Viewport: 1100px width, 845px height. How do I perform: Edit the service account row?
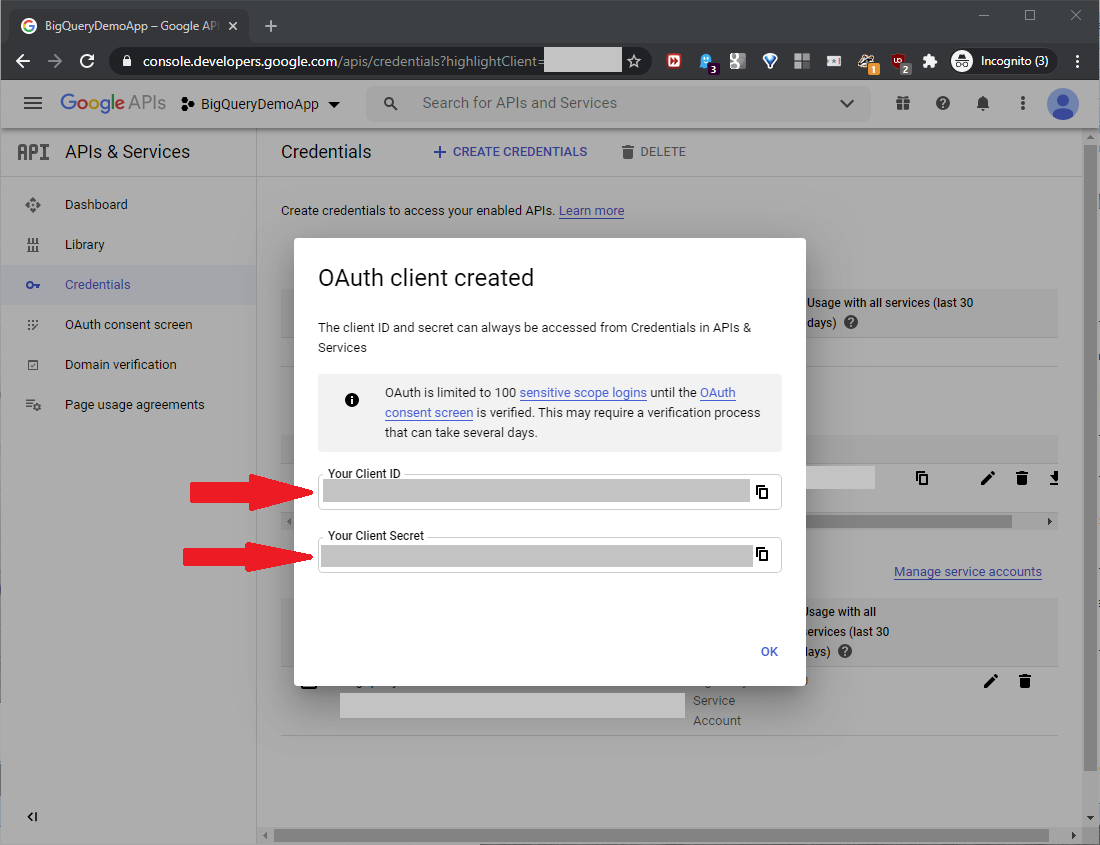991,681
